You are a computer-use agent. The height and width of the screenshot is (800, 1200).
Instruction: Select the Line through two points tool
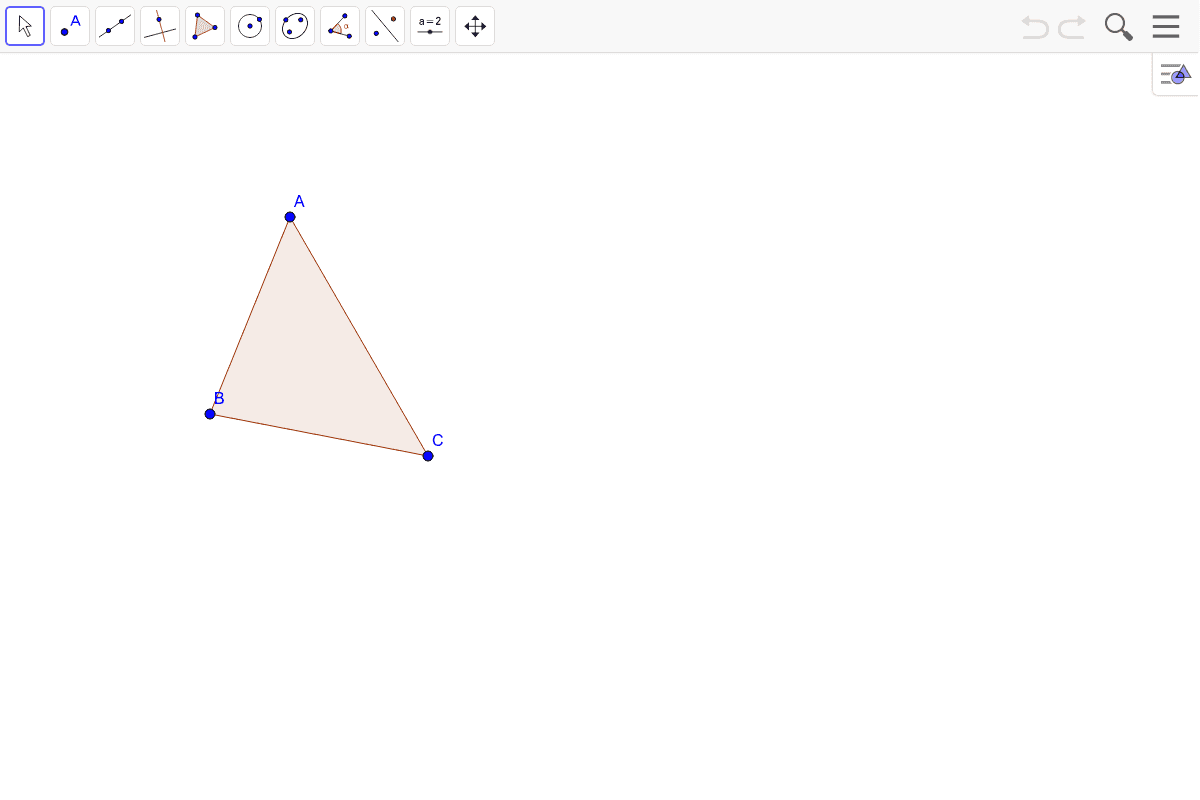115,26
